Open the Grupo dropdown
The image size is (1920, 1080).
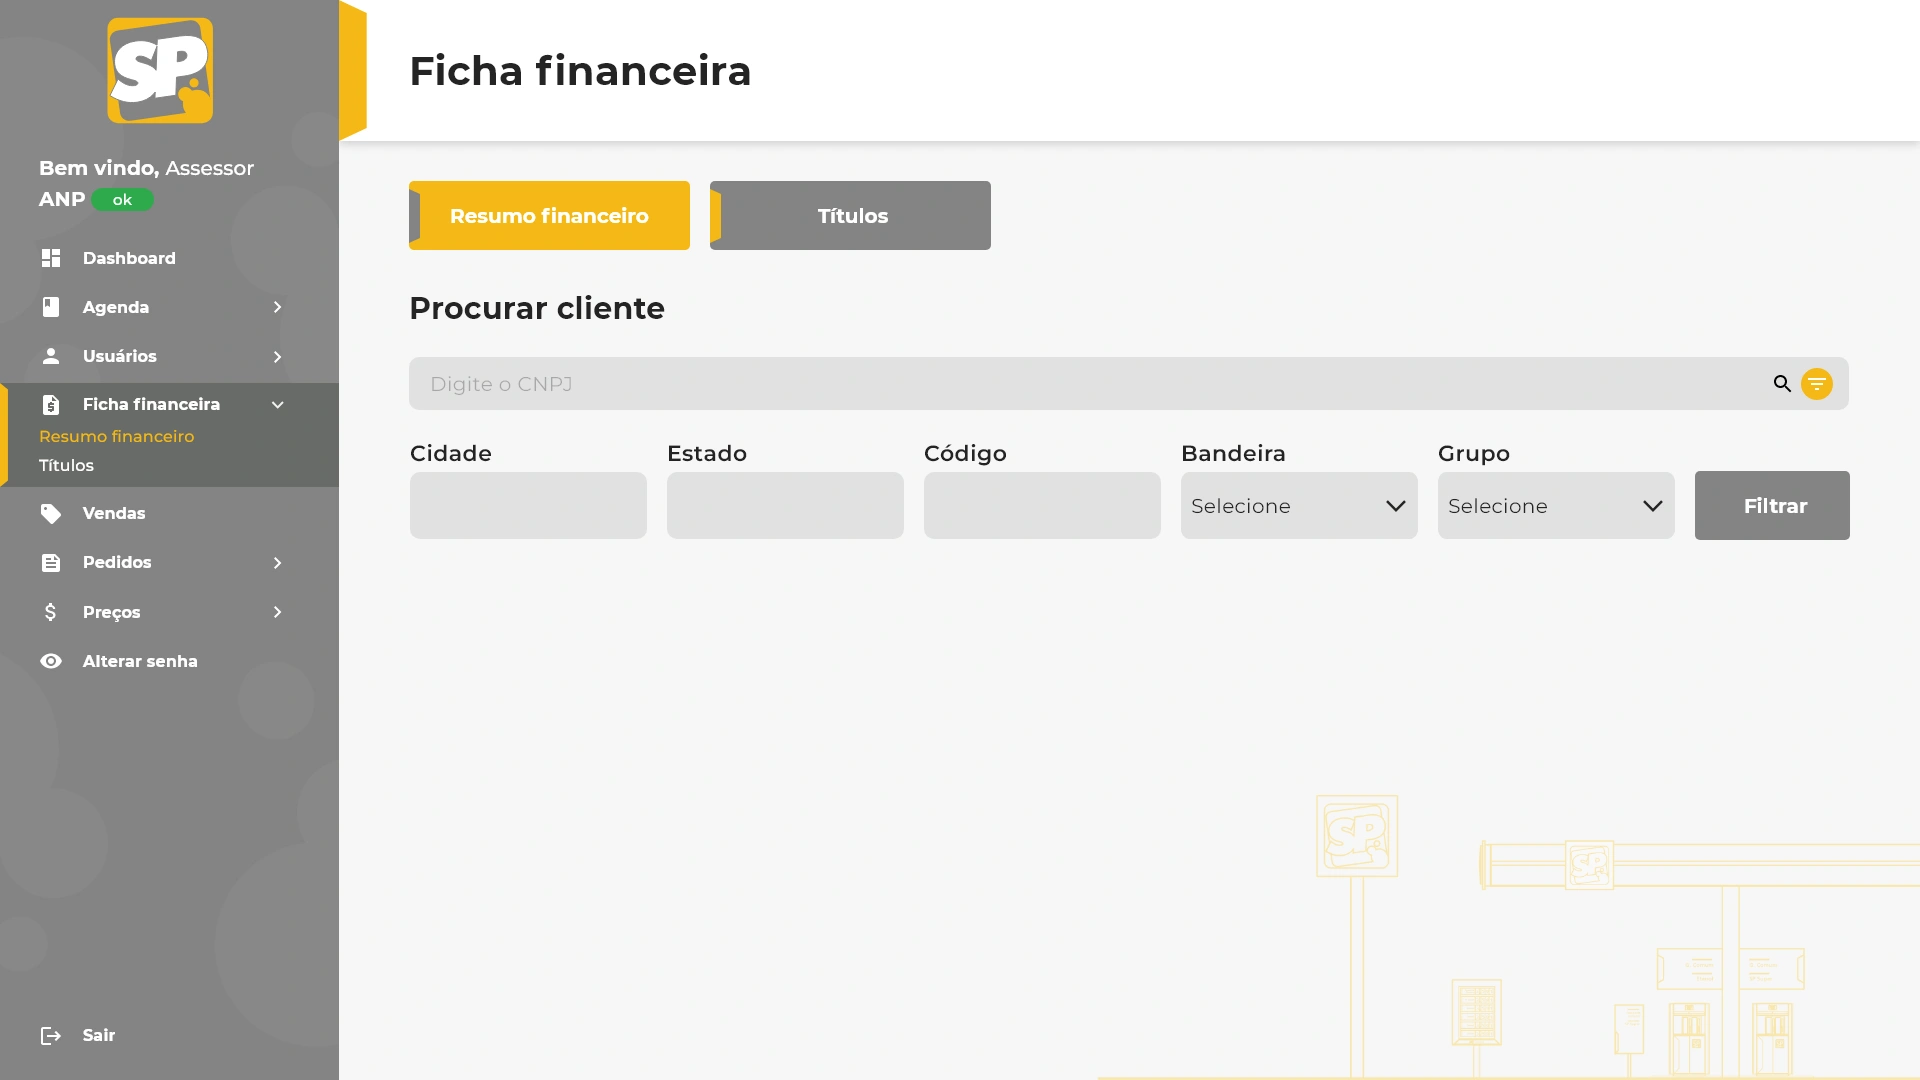1555,506
